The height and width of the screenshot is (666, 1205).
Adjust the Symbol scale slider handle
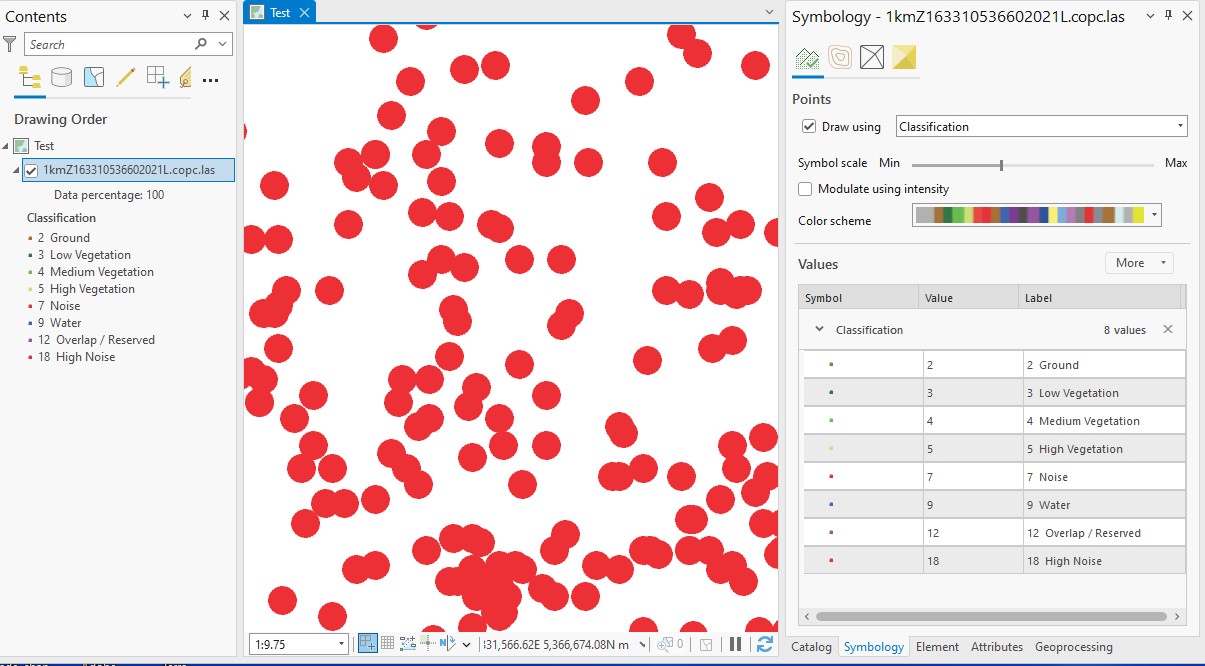(x=1001, y=164)
